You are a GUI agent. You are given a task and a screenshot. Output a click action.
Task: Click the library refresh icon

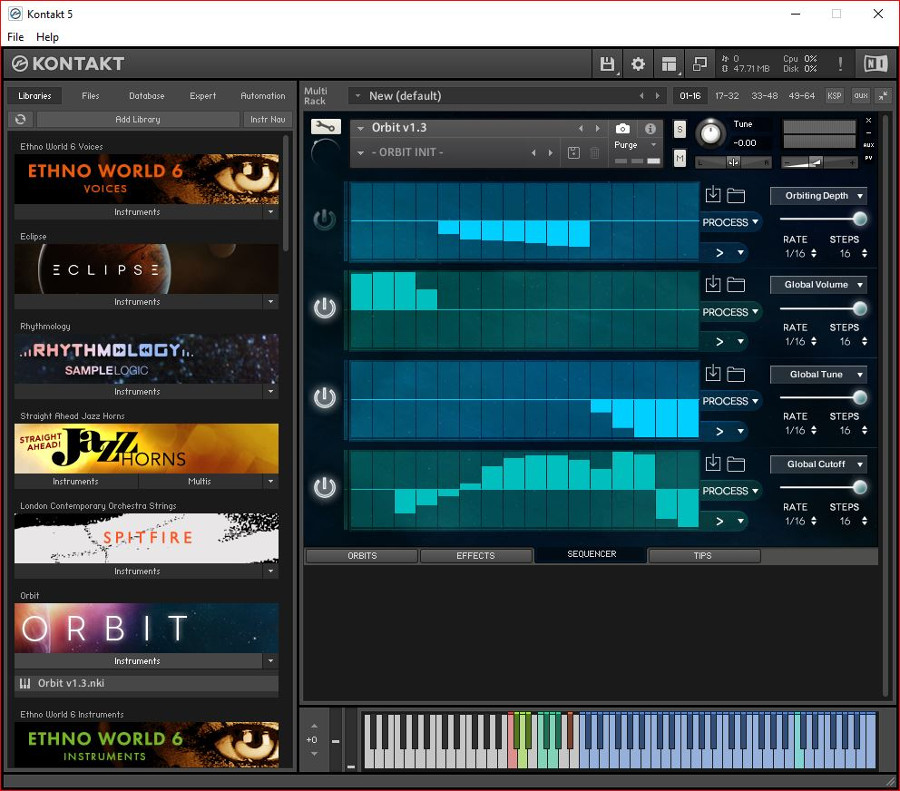click(x=21, y=119)
